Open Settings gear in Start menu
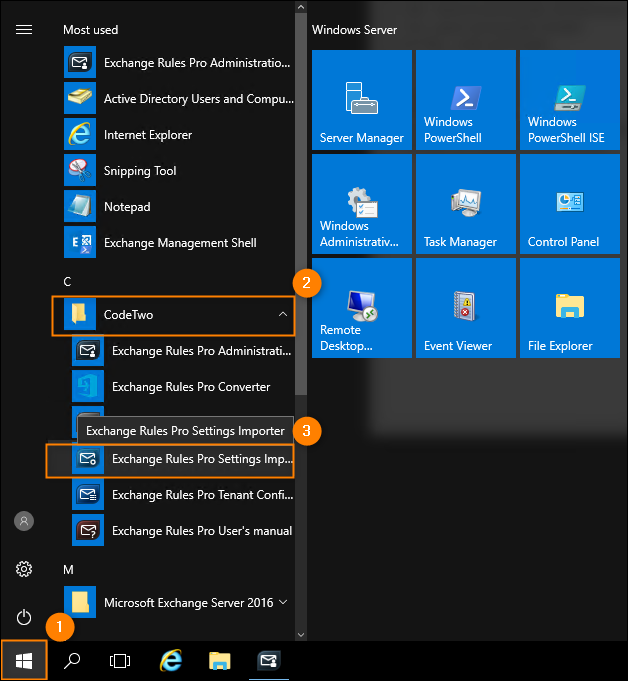Image resolution: width=628 pixels, height=681 pixels. (24, 569)
